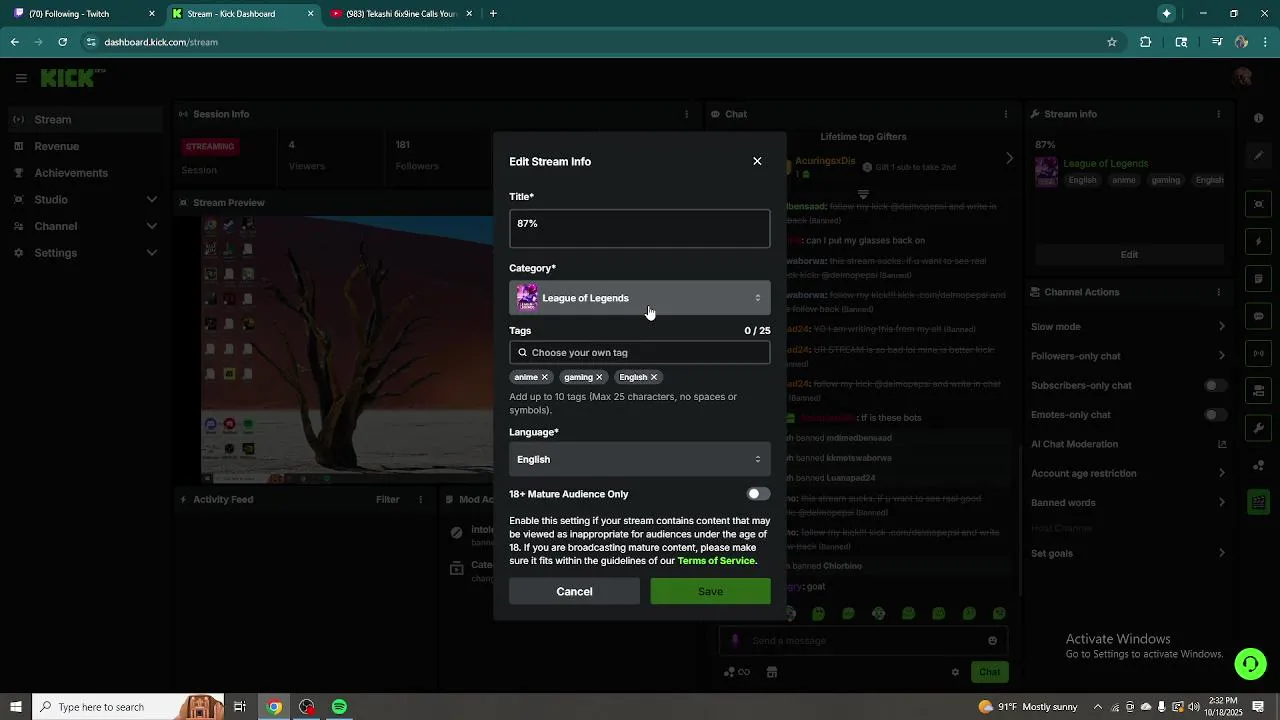Click the chat bubble icon in right rail
The image size is (1280, 720).
pos(1258,316)
